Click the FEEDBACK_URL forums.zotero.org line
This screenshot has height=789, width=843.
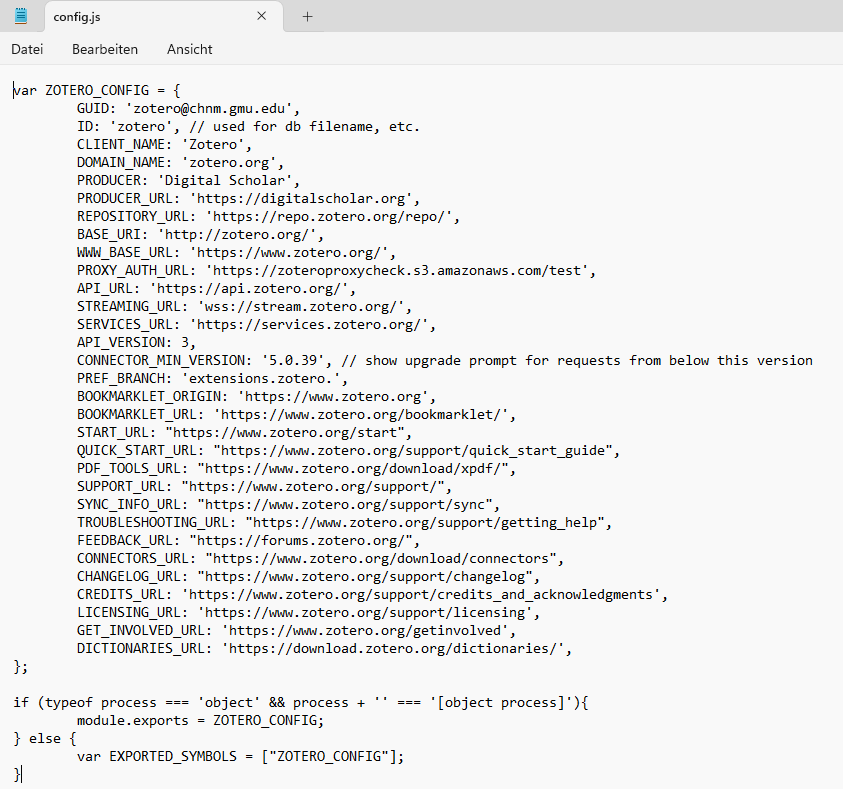pyautogui.click(x=248, y=541)
